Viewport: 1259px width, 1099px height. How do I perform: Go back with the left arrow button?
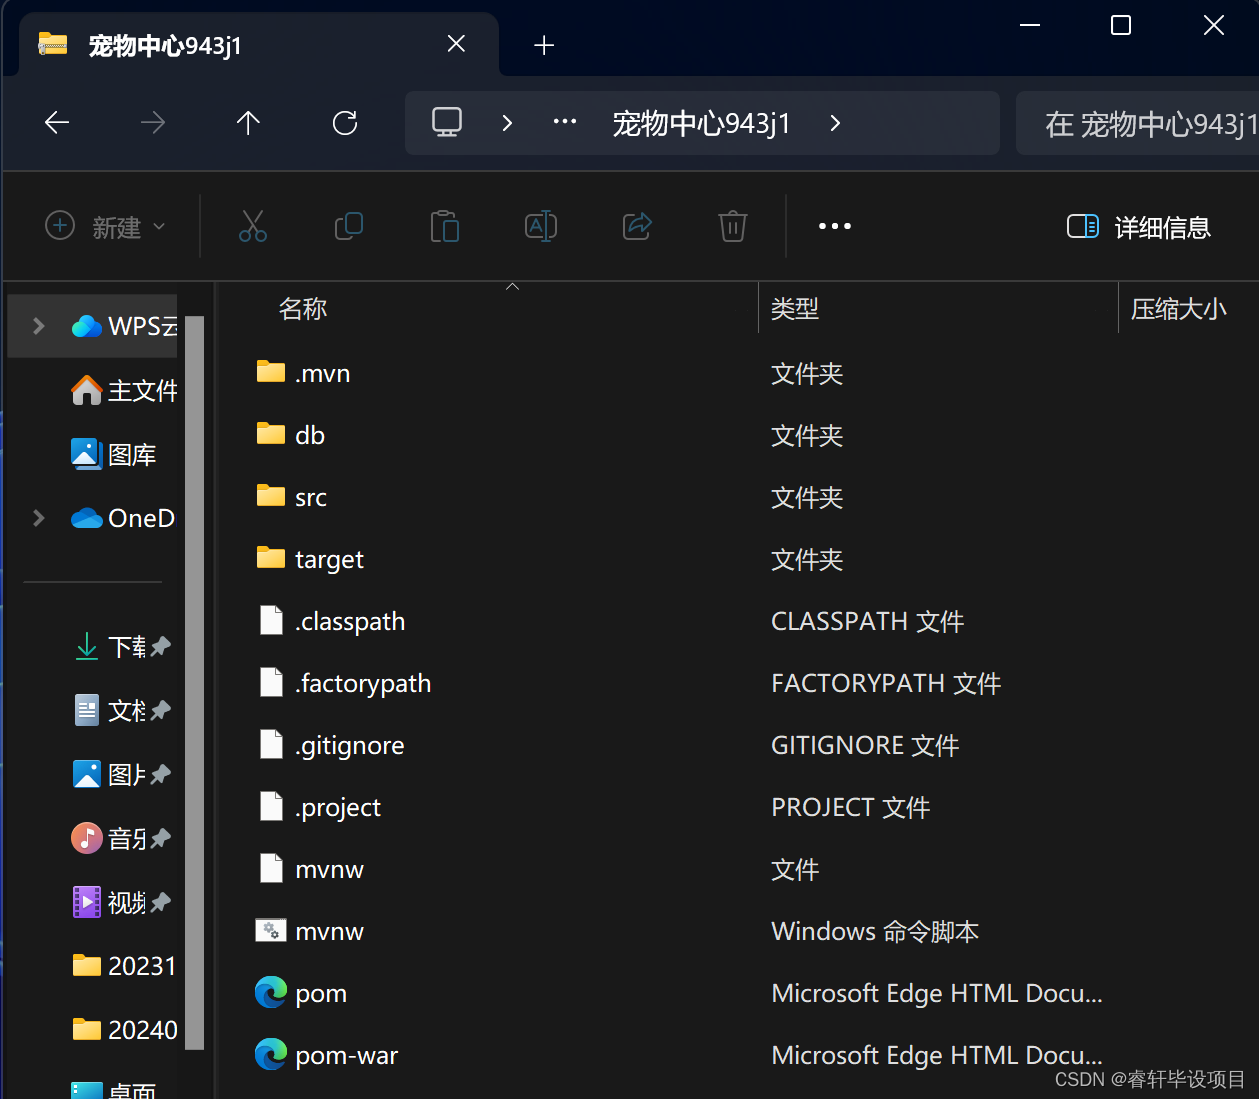point(57,123)
